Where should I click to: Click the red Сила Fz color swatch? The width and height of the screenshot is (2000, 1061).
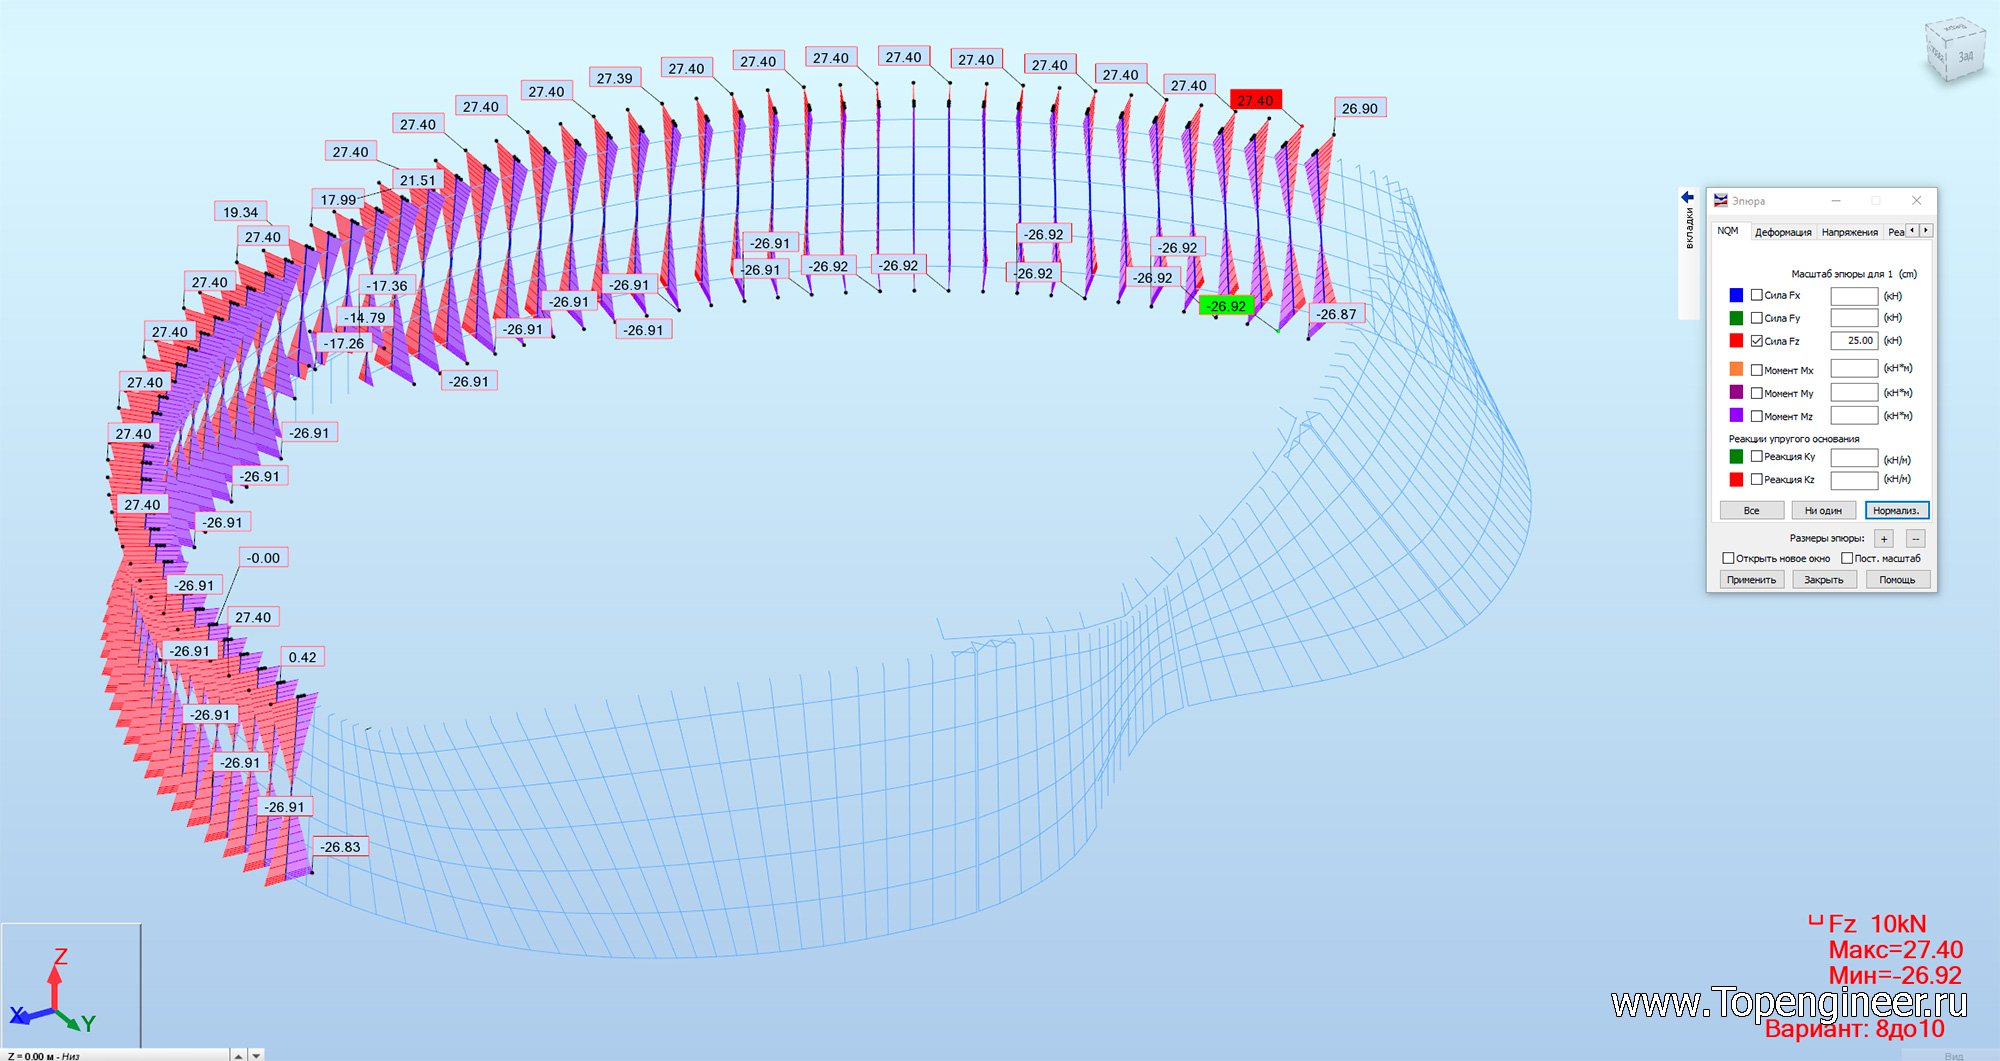click(x=1736, y=341)
